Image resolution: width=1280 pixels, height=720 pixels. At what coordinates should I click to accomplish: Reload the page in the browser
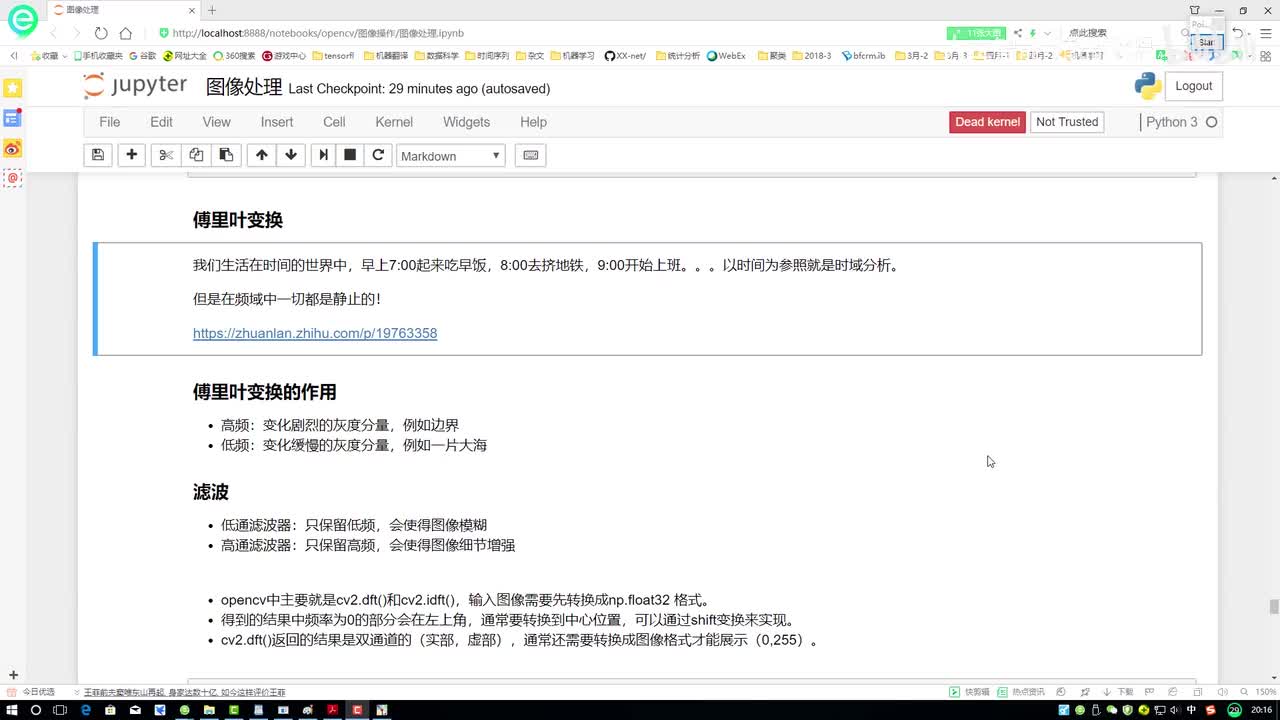101,33
